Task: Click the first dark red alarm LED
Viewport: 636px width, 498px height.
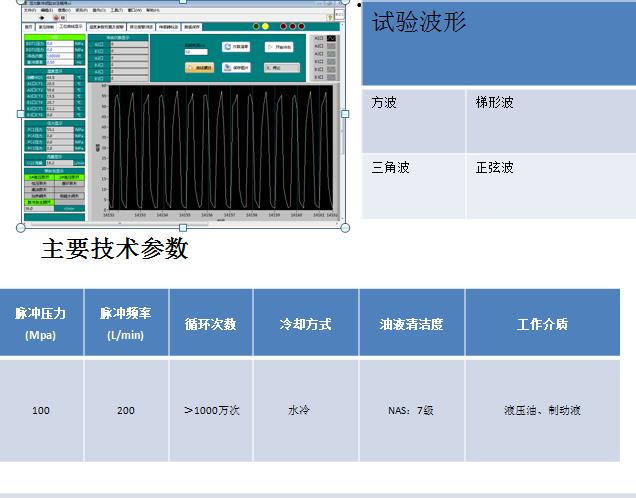Action: click(x=283, y=26)
